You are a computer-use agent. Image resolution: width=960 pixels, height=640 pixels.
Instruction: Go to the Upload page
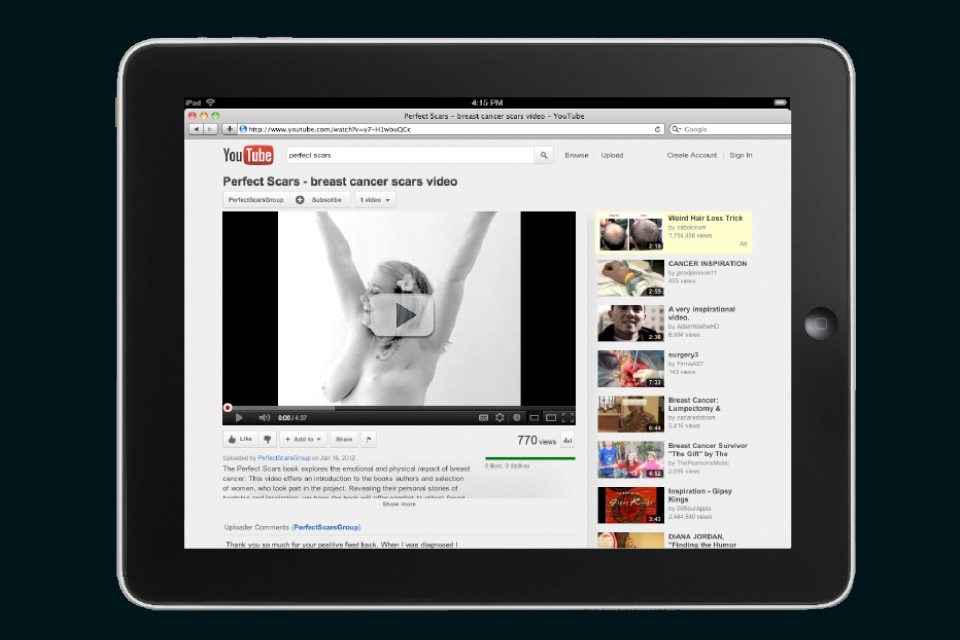tap(612, 155)
